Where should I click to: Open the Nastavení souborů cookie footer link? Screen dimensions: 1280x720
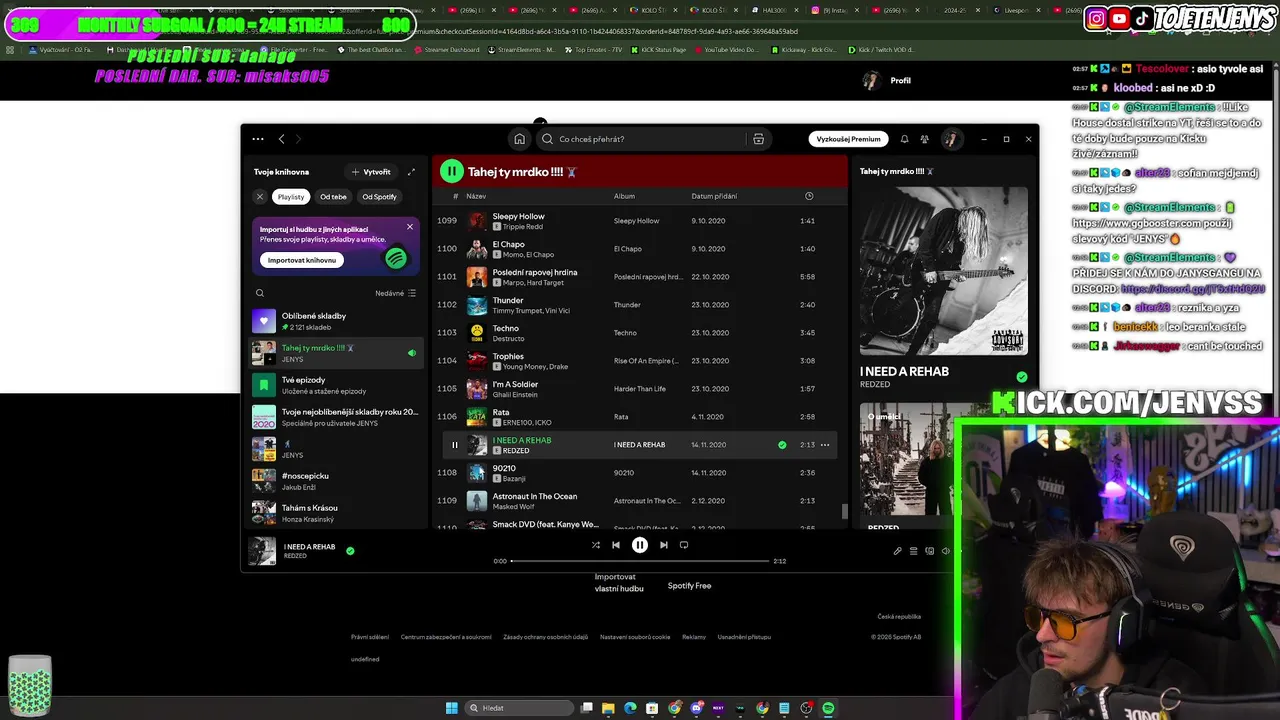point(635,637)
